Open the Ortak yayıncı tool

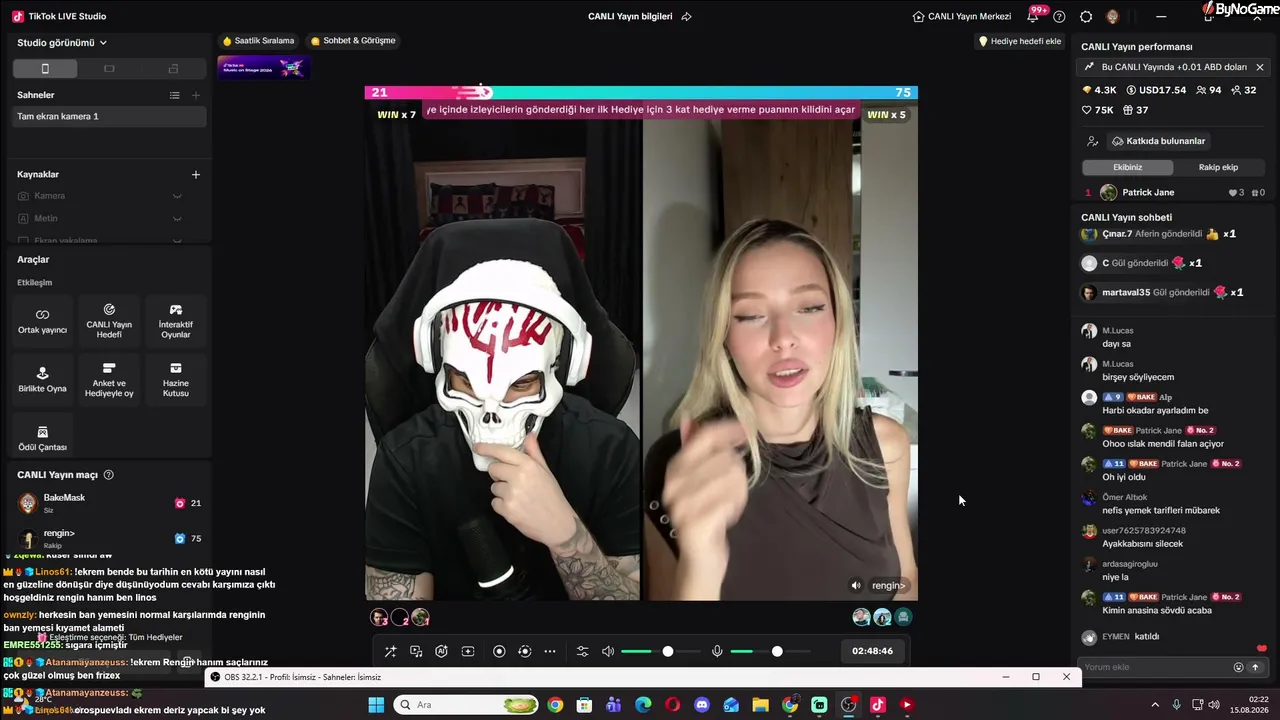(x=42, y=320)
